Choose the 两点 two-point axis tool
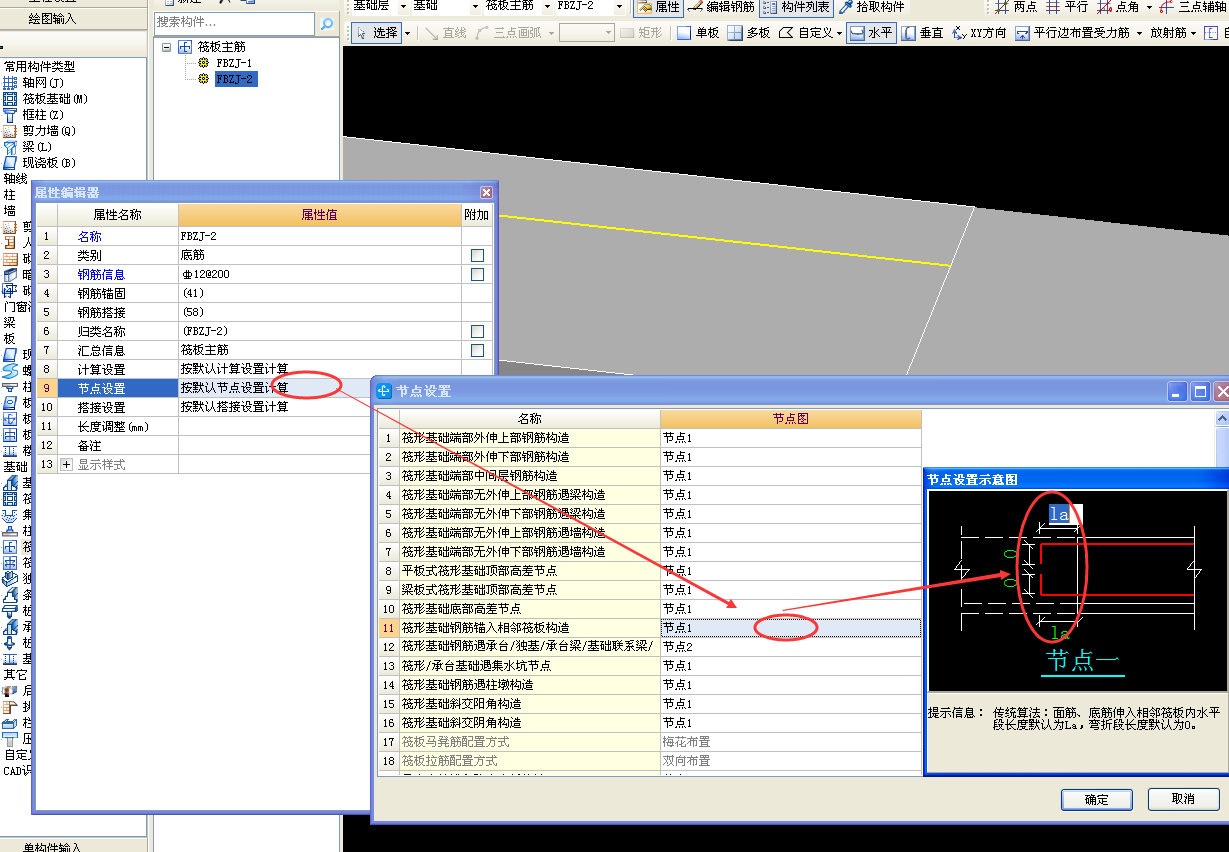The height and width of the screenshot is (852, 1229). click(1017, 7)
